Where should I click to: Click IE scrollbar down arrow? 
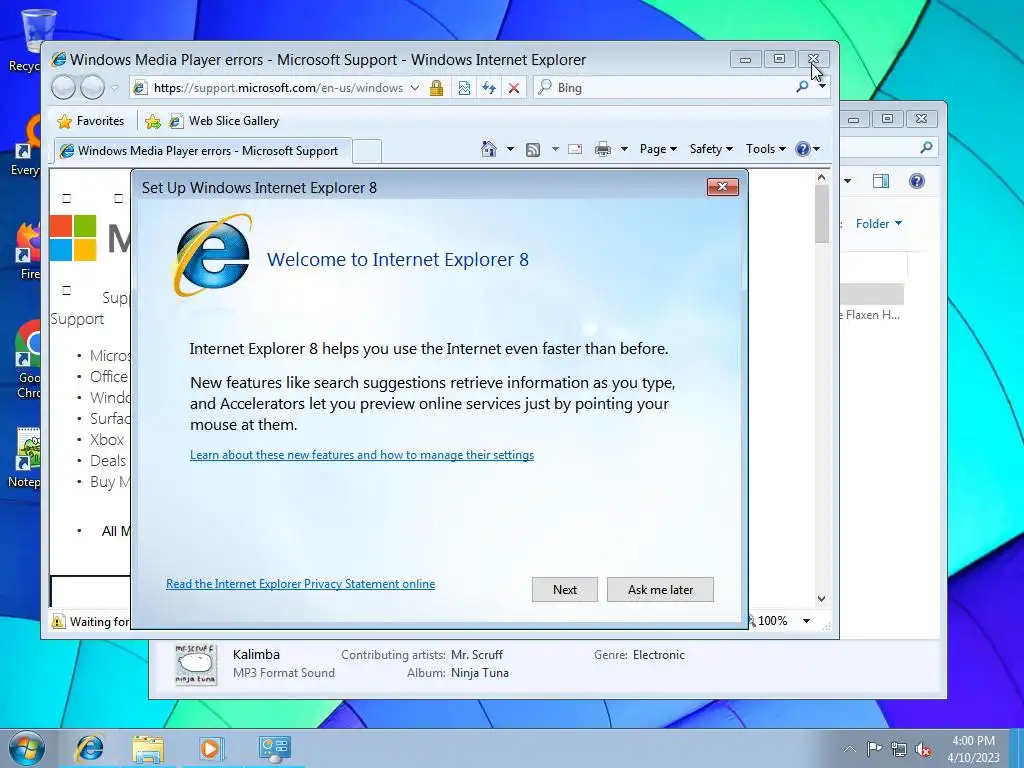click(822, 598)
